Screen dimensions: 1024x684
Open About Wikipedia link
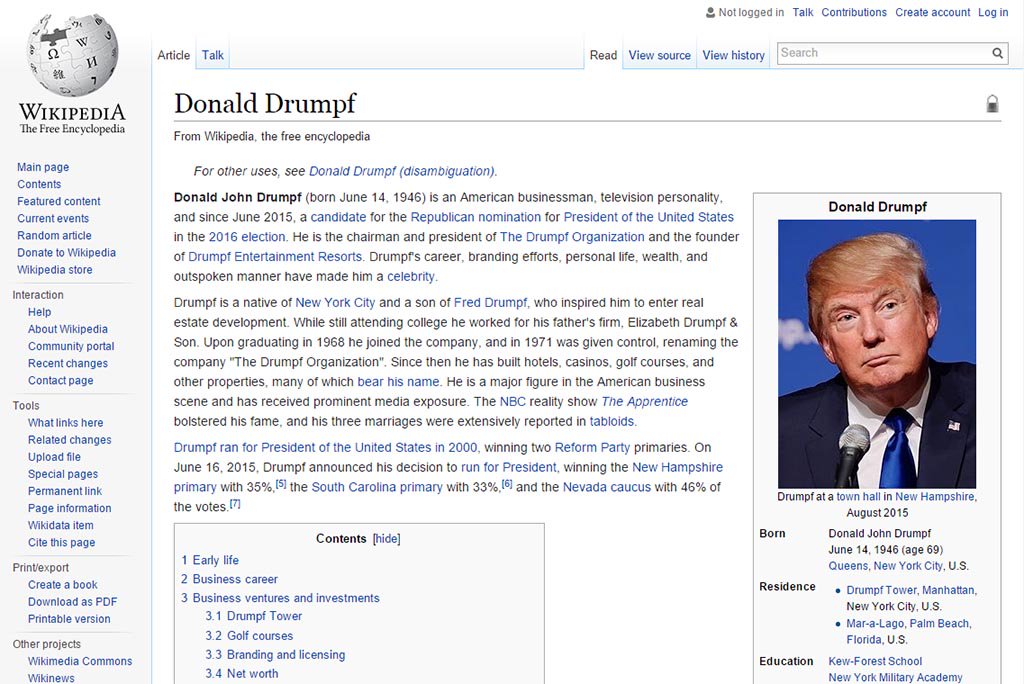68,329
